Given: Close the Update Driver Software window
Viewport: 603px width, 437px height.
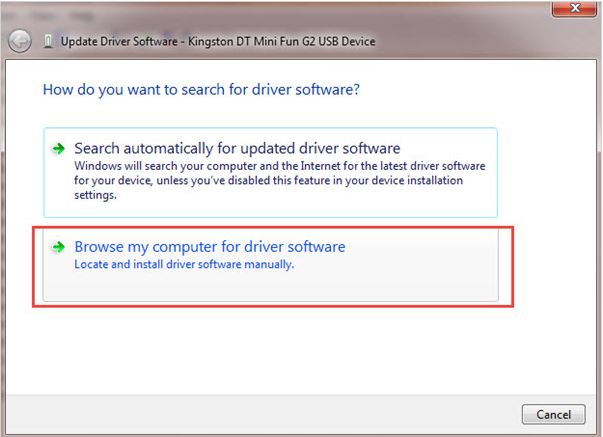Looking at the screenshot, I should point(574,8).
